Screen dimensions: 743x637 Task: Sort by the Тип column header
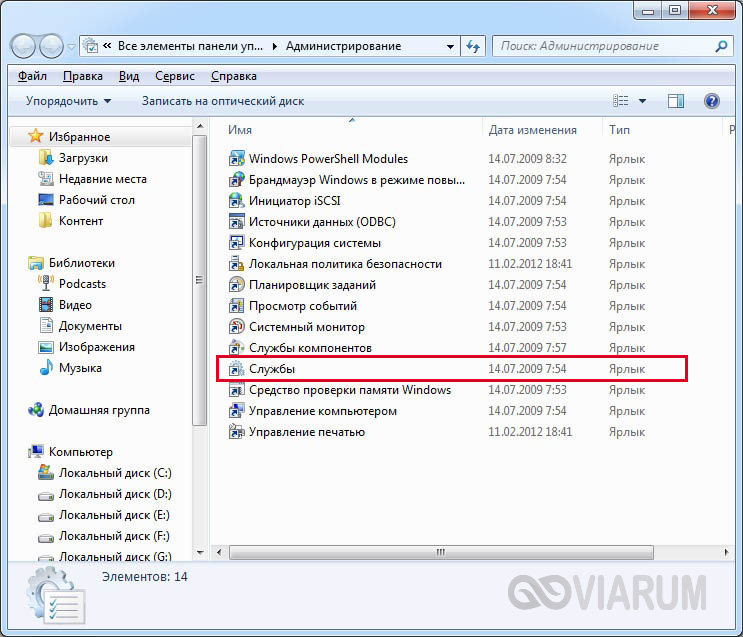(x=619, y=129)
